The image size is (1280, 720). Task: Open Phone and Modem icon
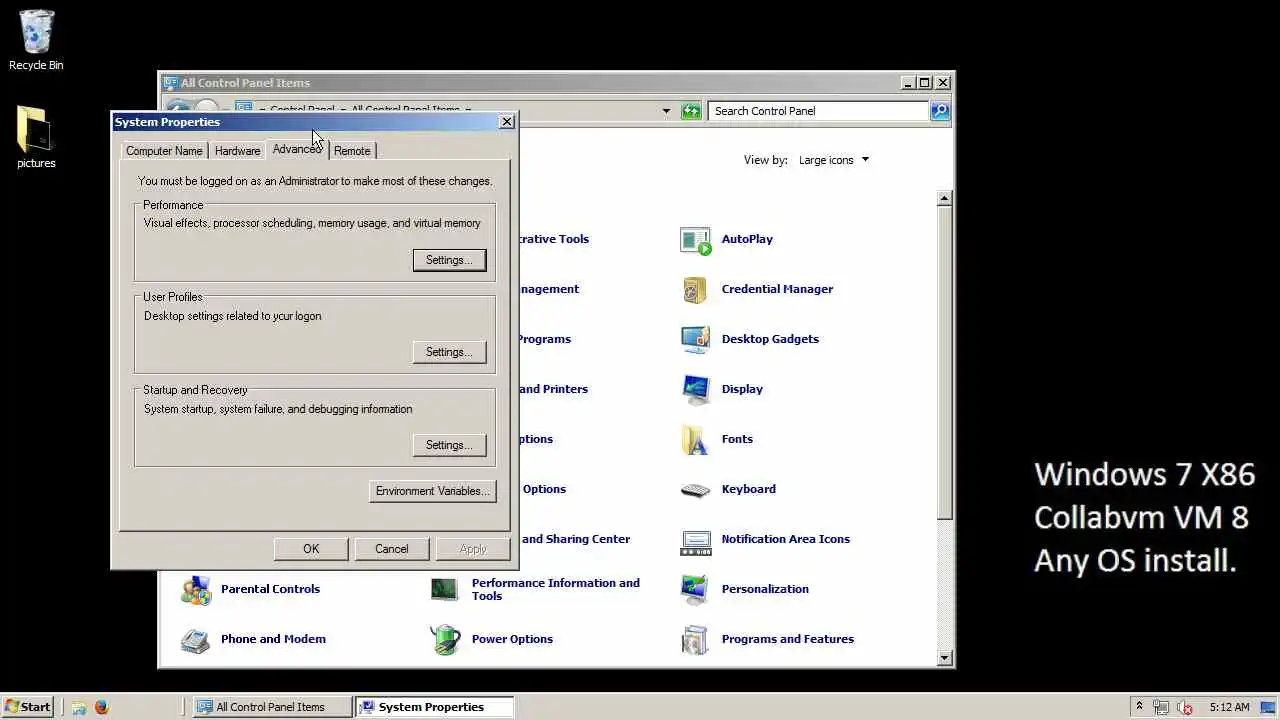point(196,640)
